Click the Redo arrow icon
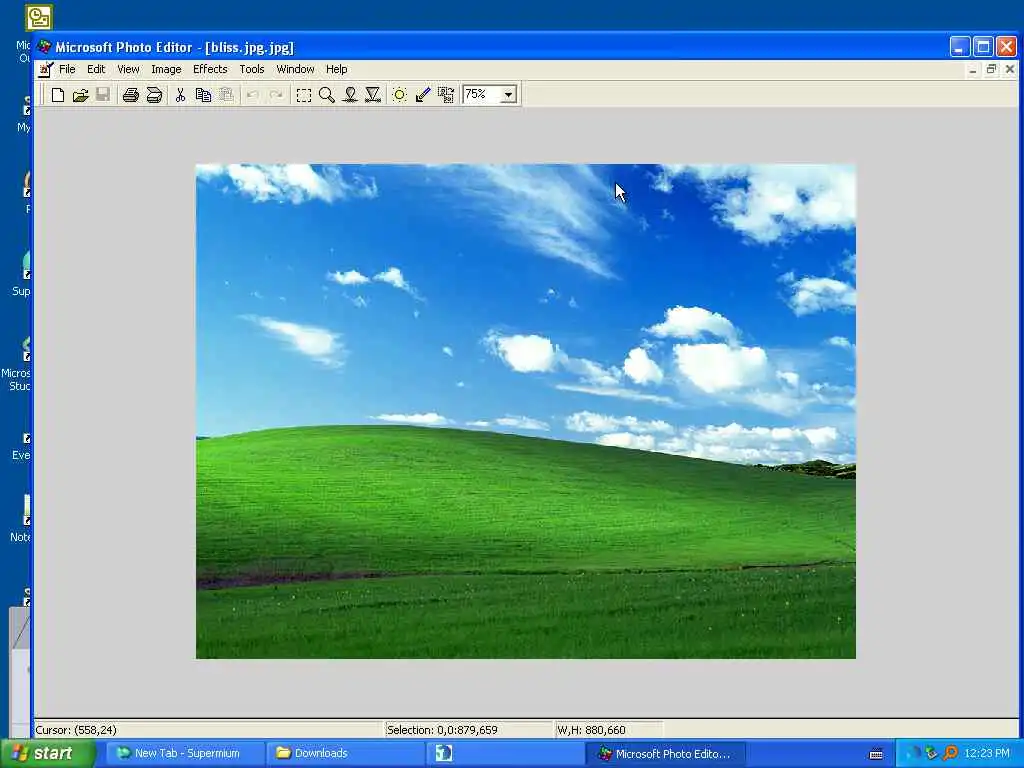Viewport: 1024px width, 768px height. [x=276, y=95]
